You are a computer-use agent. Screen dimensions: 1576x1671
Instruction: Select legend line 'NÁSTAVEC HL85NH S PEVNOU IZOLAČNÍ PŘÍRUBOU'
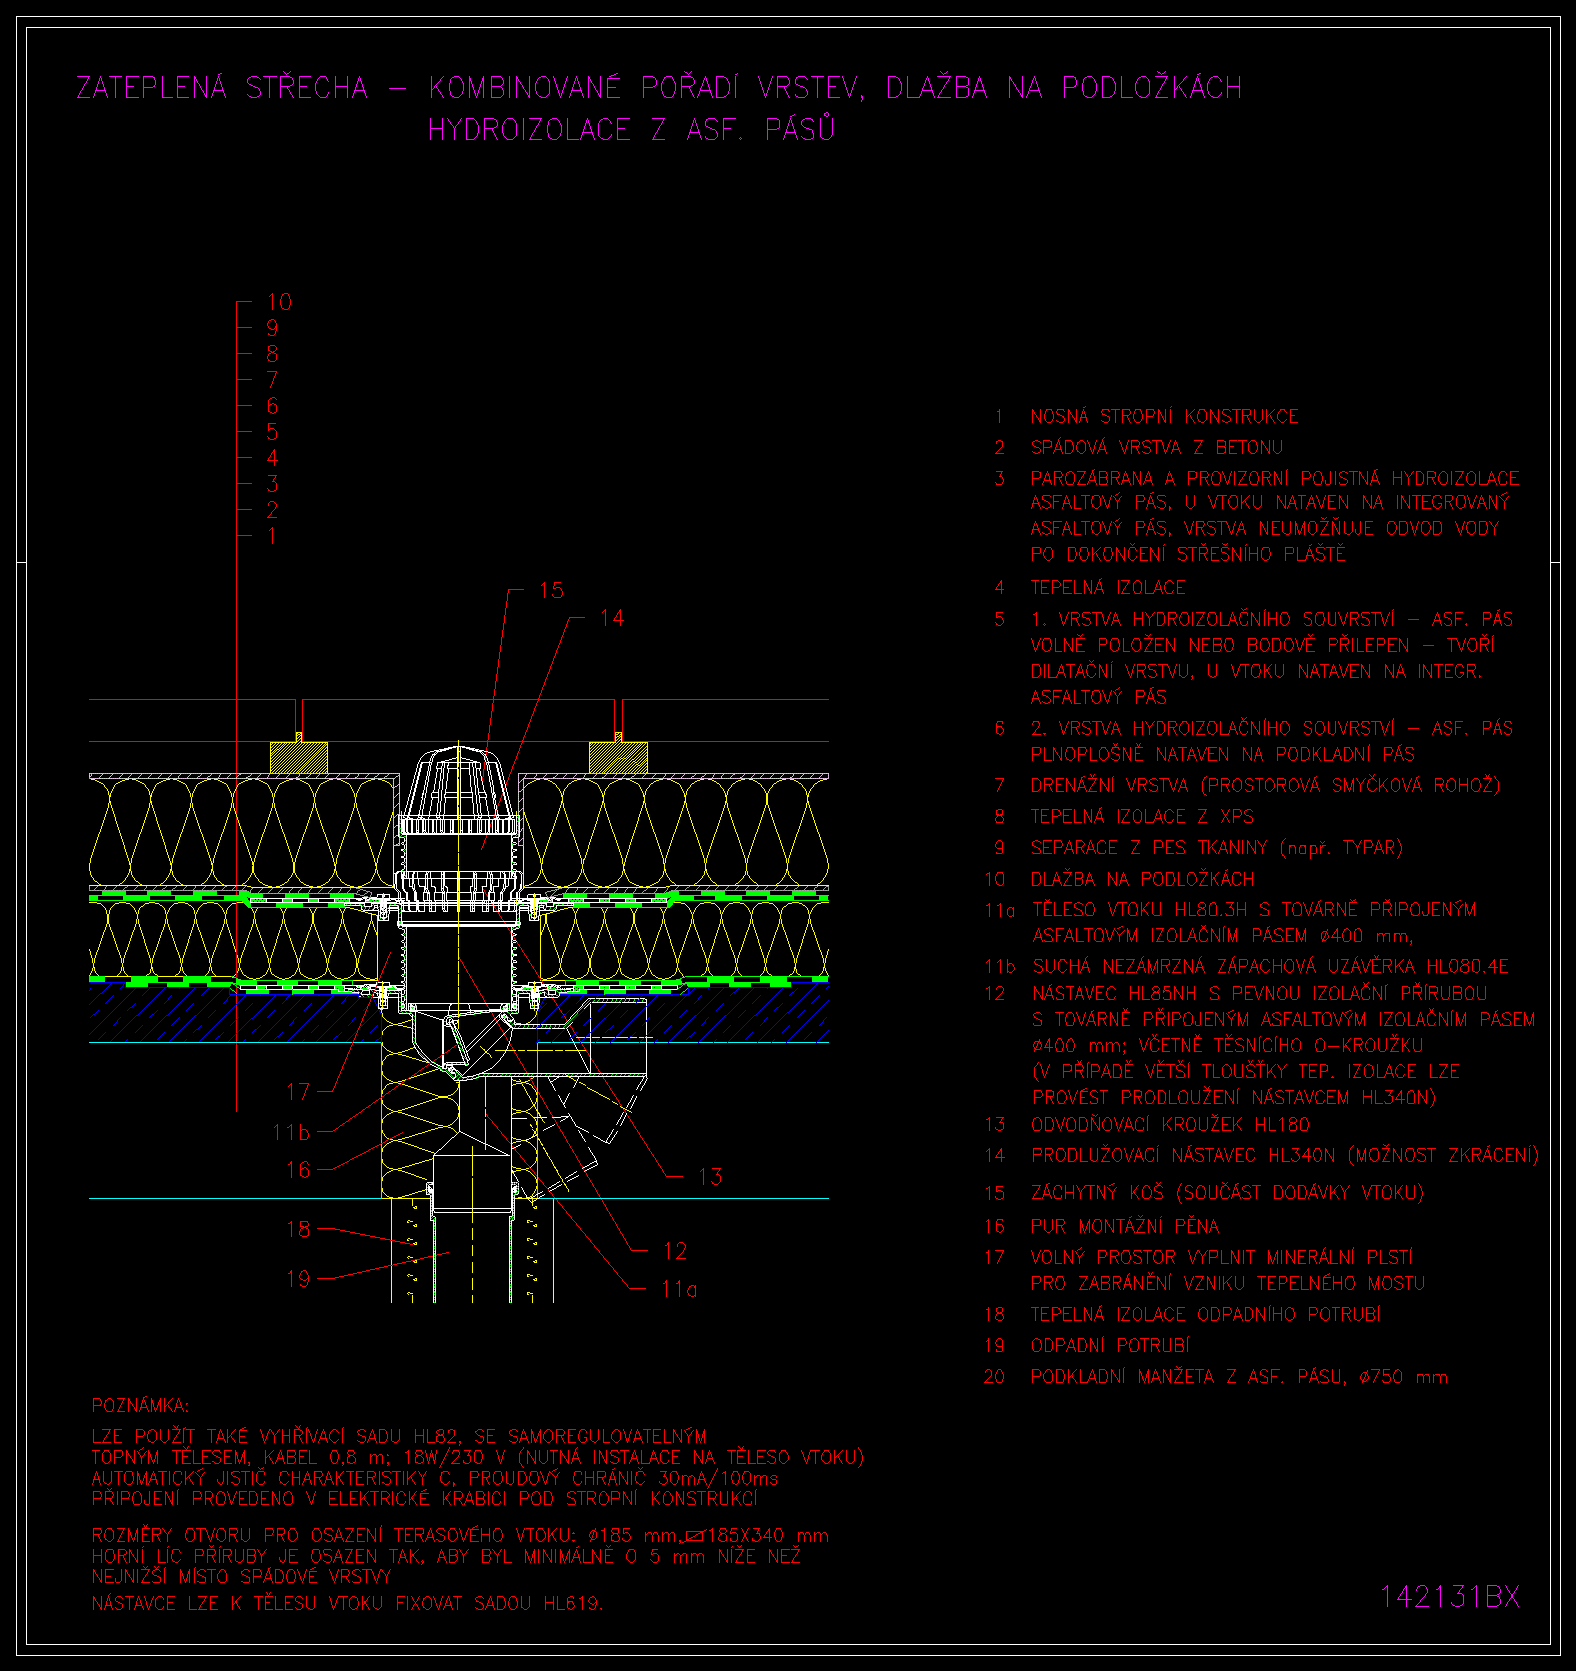[x=1259, y=993]
